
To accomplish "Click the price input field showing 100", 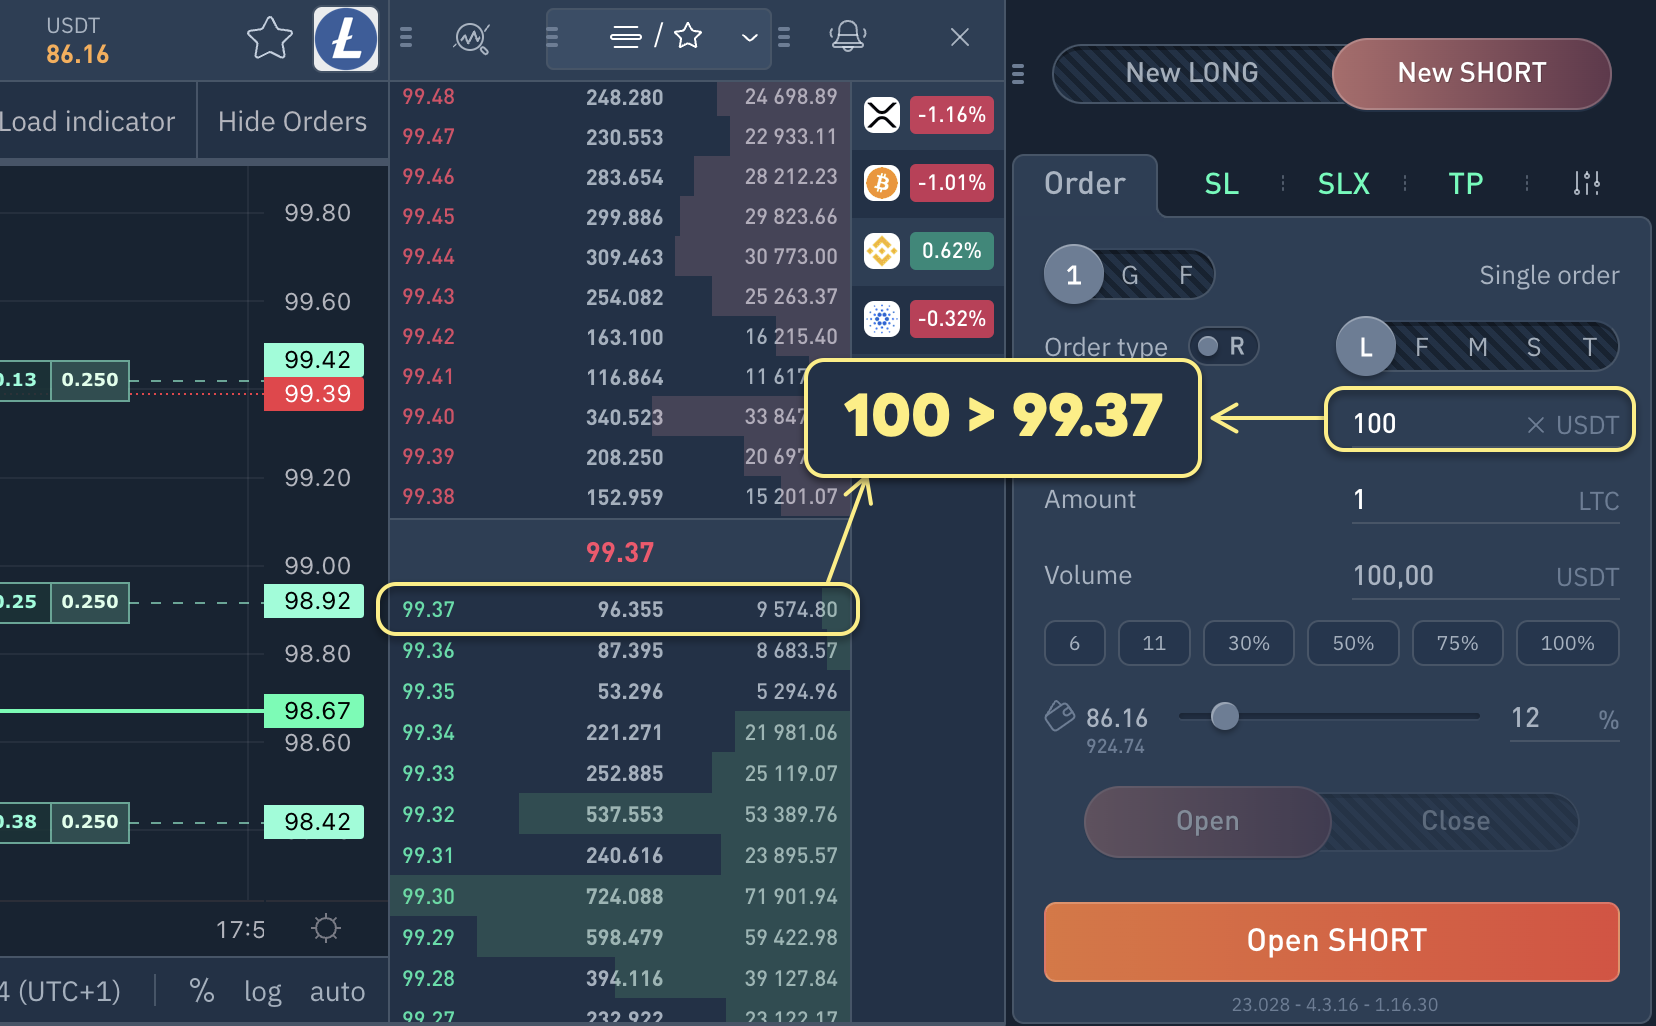I will 1430,423.
